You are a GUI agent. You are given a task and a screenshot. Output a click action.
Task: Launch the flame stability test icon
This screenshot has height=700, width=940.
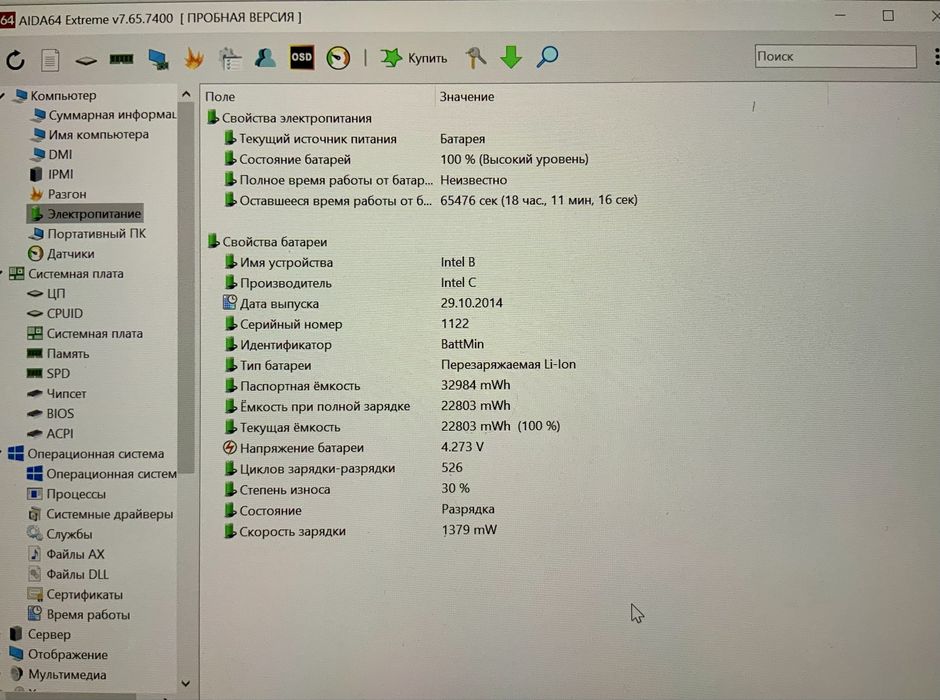coord(194,58)
